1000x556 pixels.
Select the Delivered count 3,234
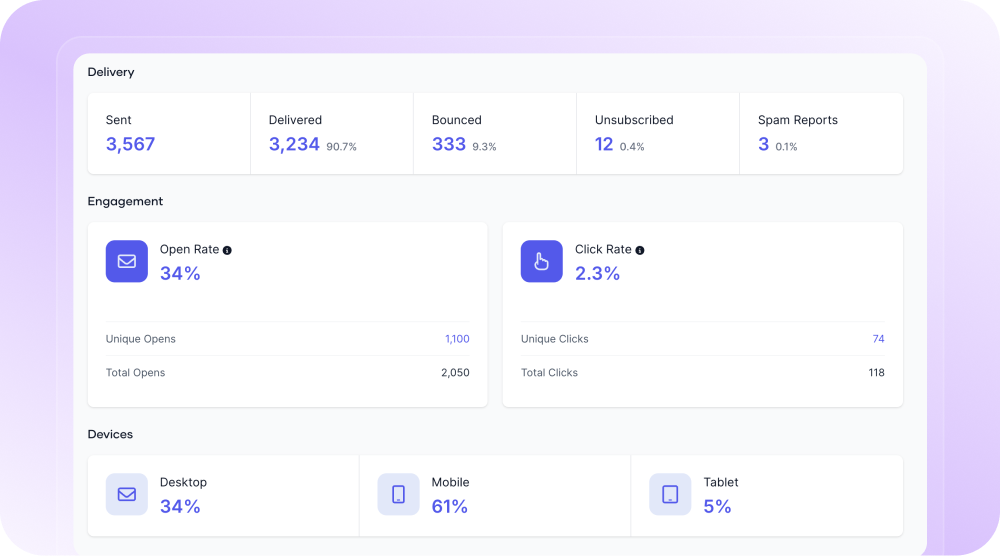pyautogui.click(x=294, y=144)
